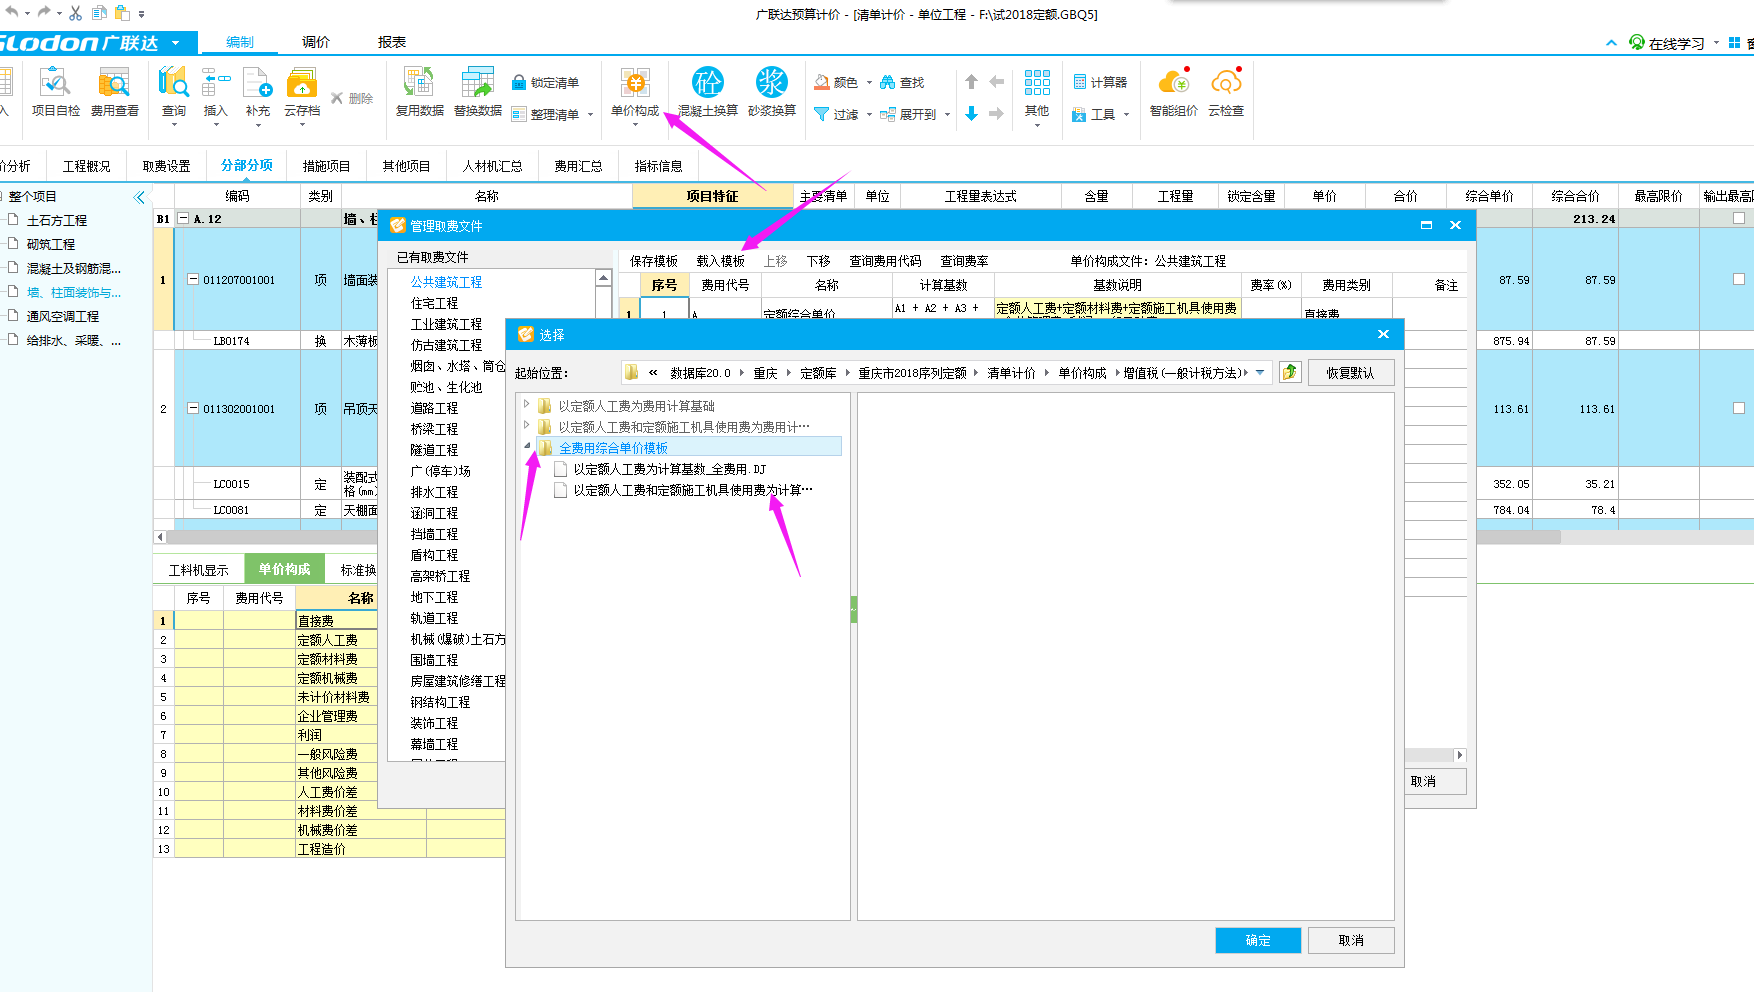The width and height of the screenshot is (1754, 992).
Task: Open 混凝土换算 concrete conversion
Action: [708, 92]
